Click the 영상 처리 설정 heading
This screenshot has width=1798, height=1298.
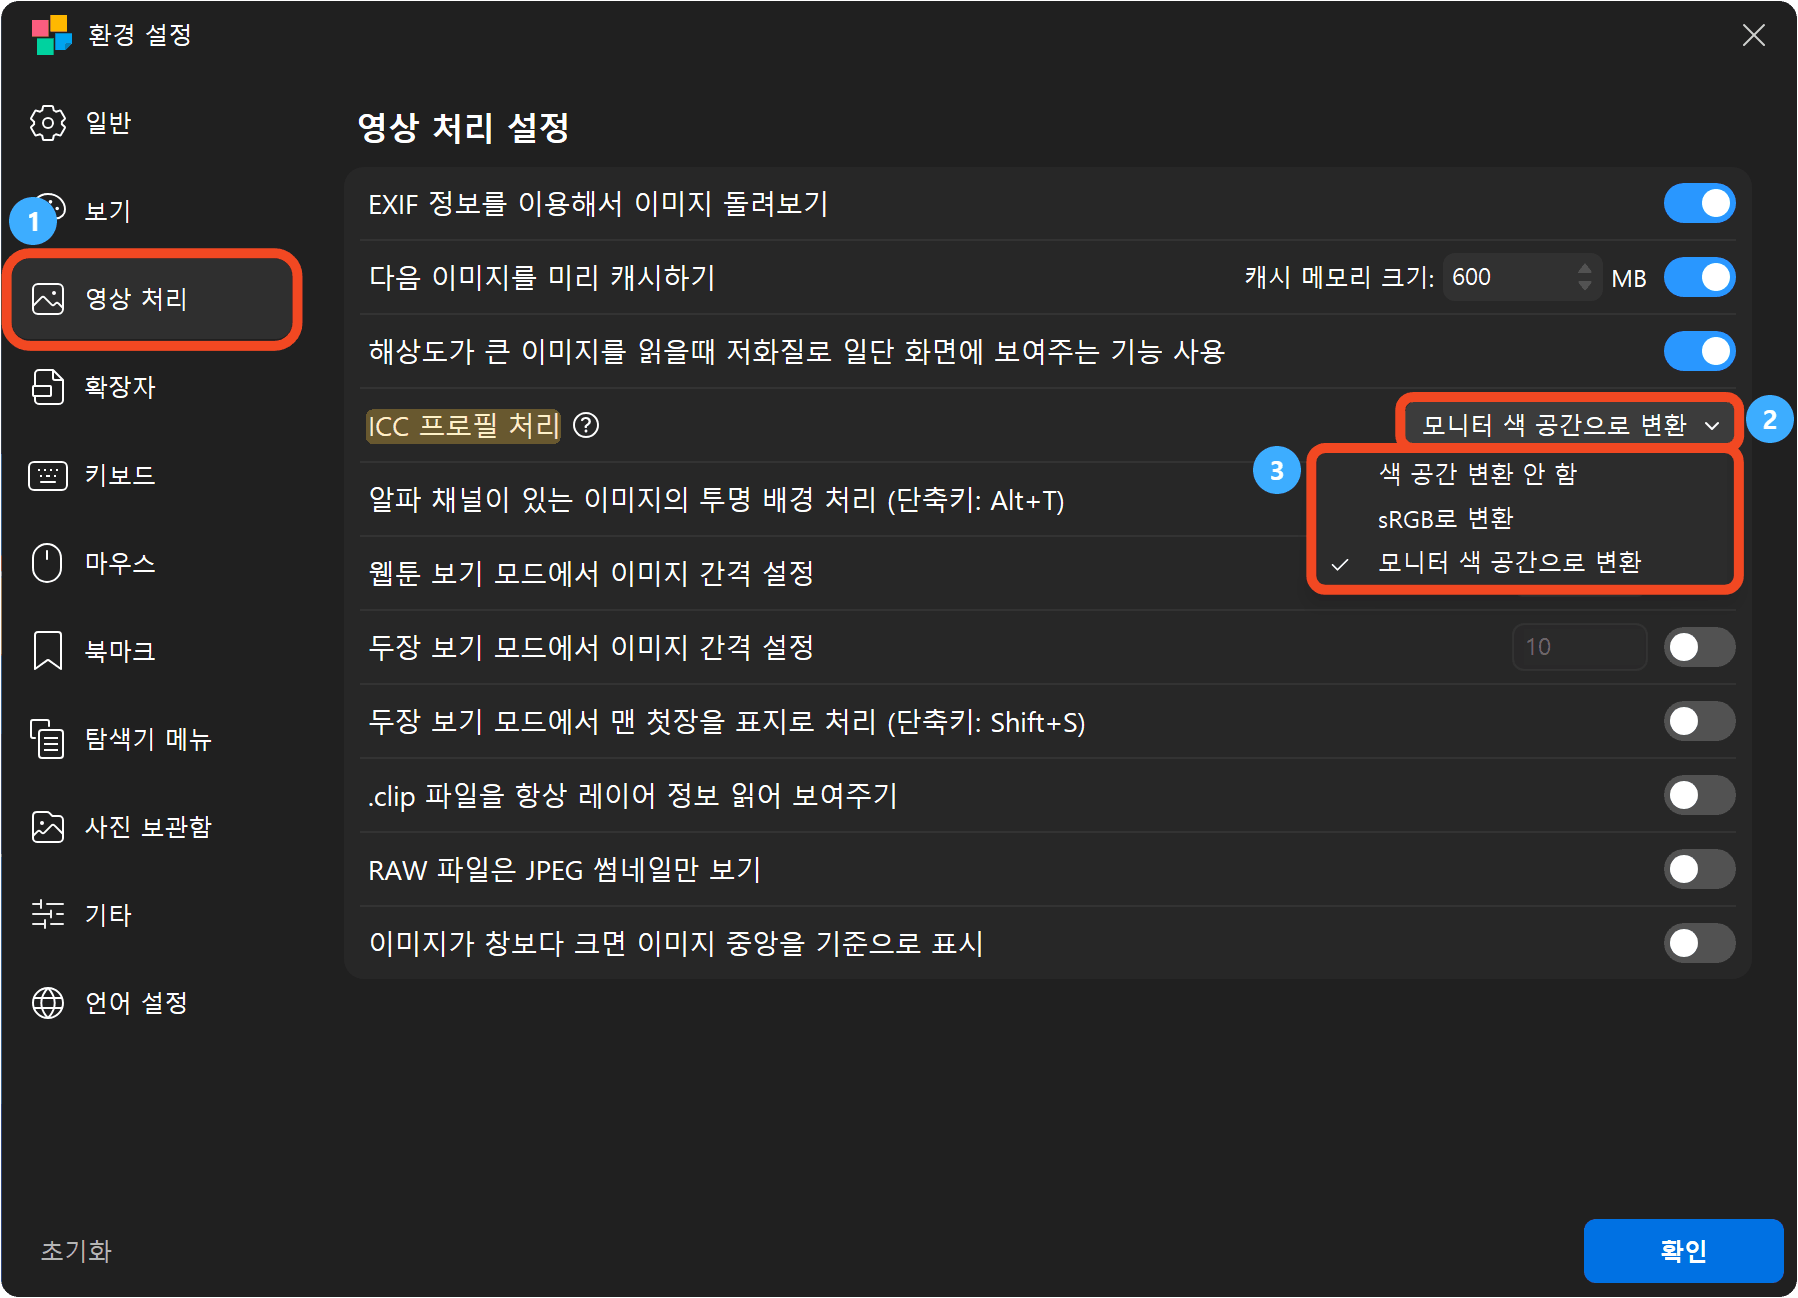(x=464, y=127)
